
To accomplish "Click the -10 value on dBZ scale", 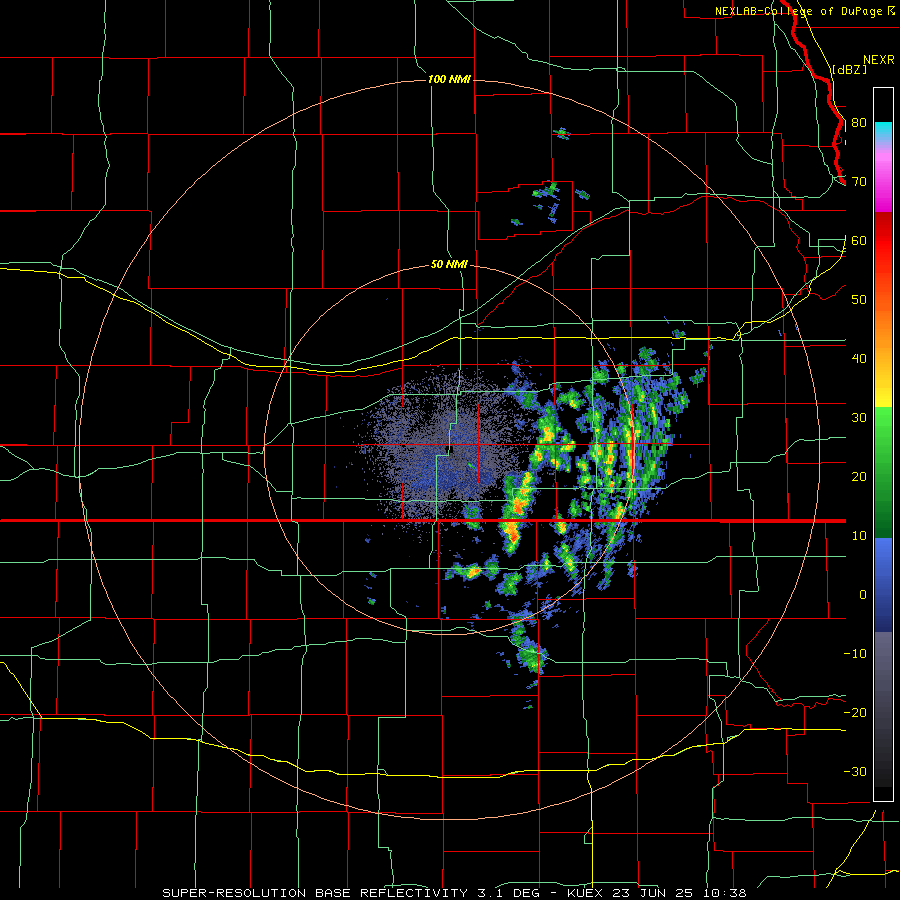I will [855, 654].
